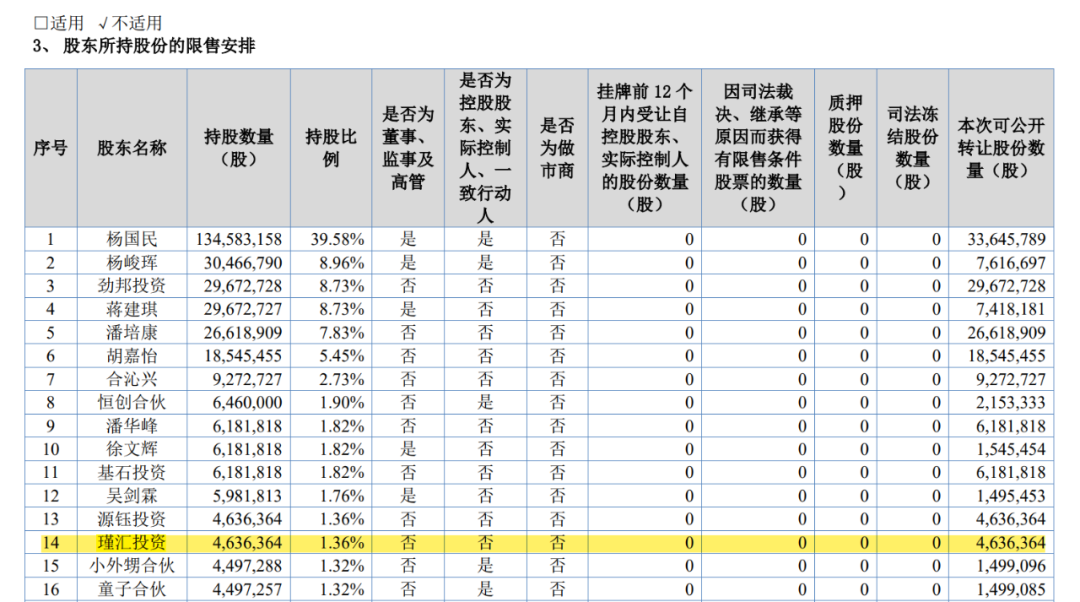Select shareholder name 杨国民

coord(132,240)
